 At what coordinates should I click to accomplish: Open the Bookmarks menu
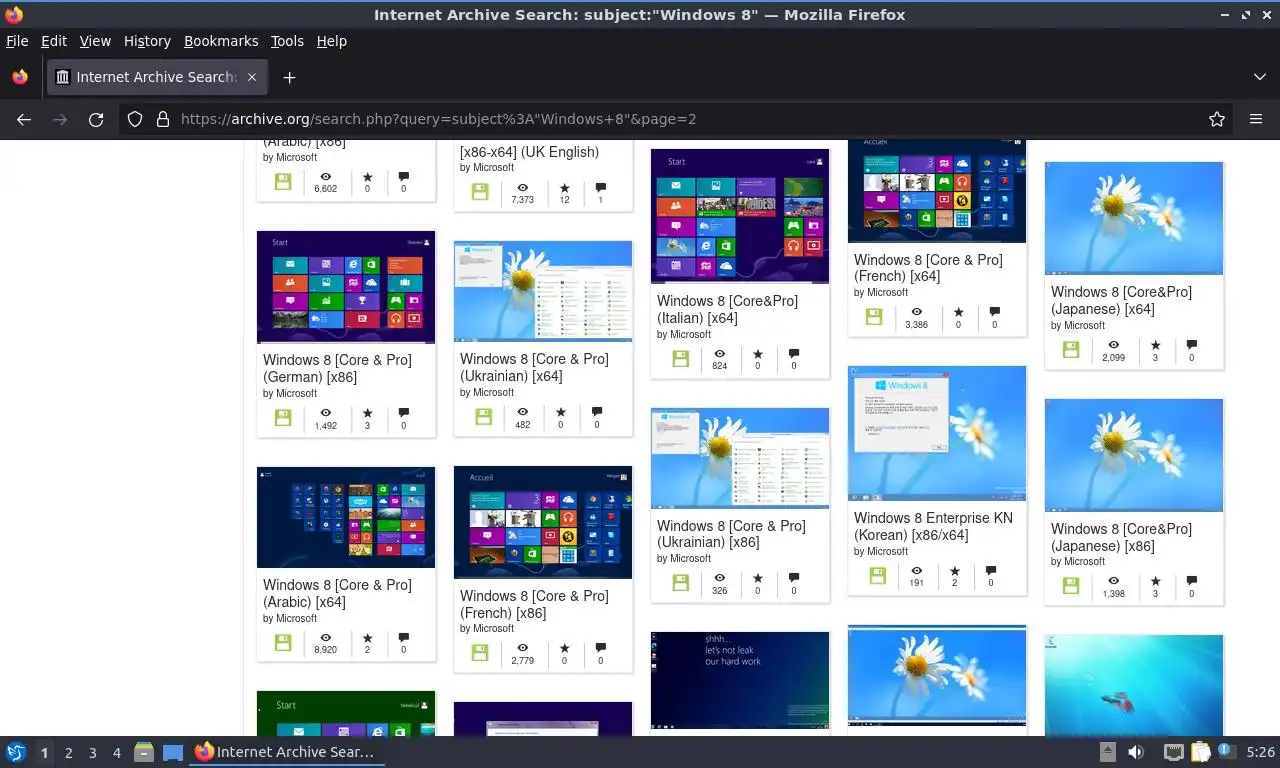[x=221, y=41]
